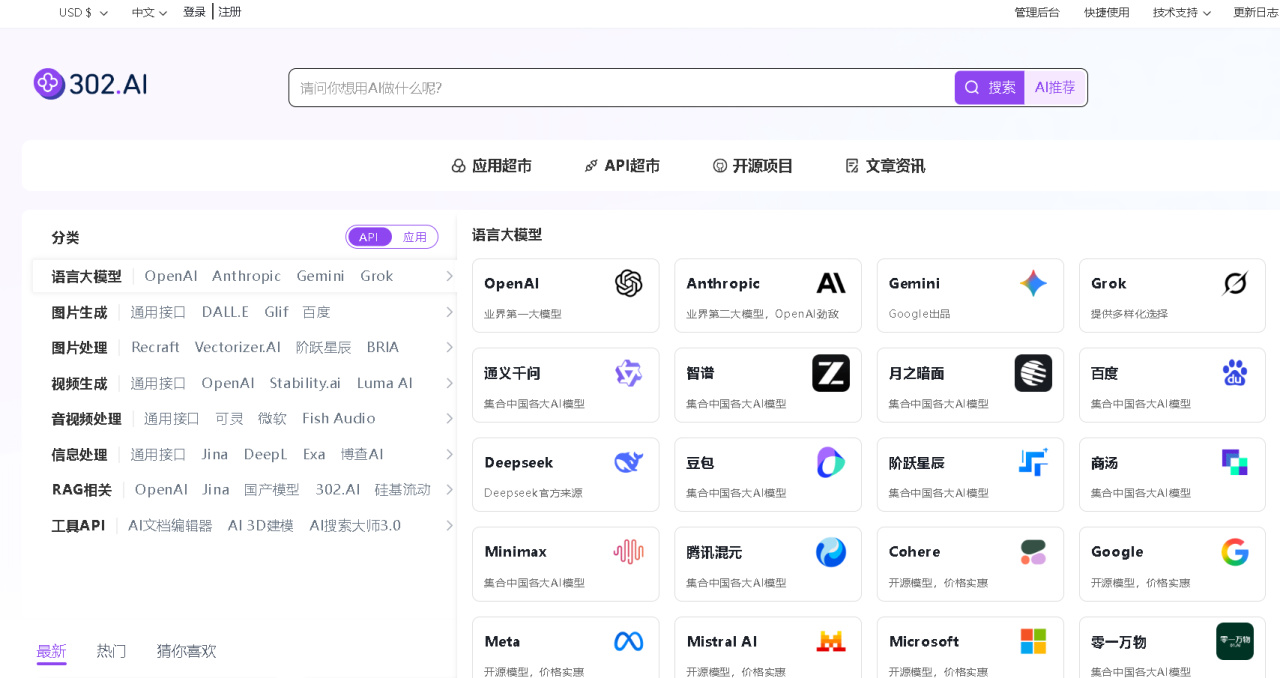Click the Grok logo icon
The width and height of the screenshot is (1280, 678).
pos(1235,284)
